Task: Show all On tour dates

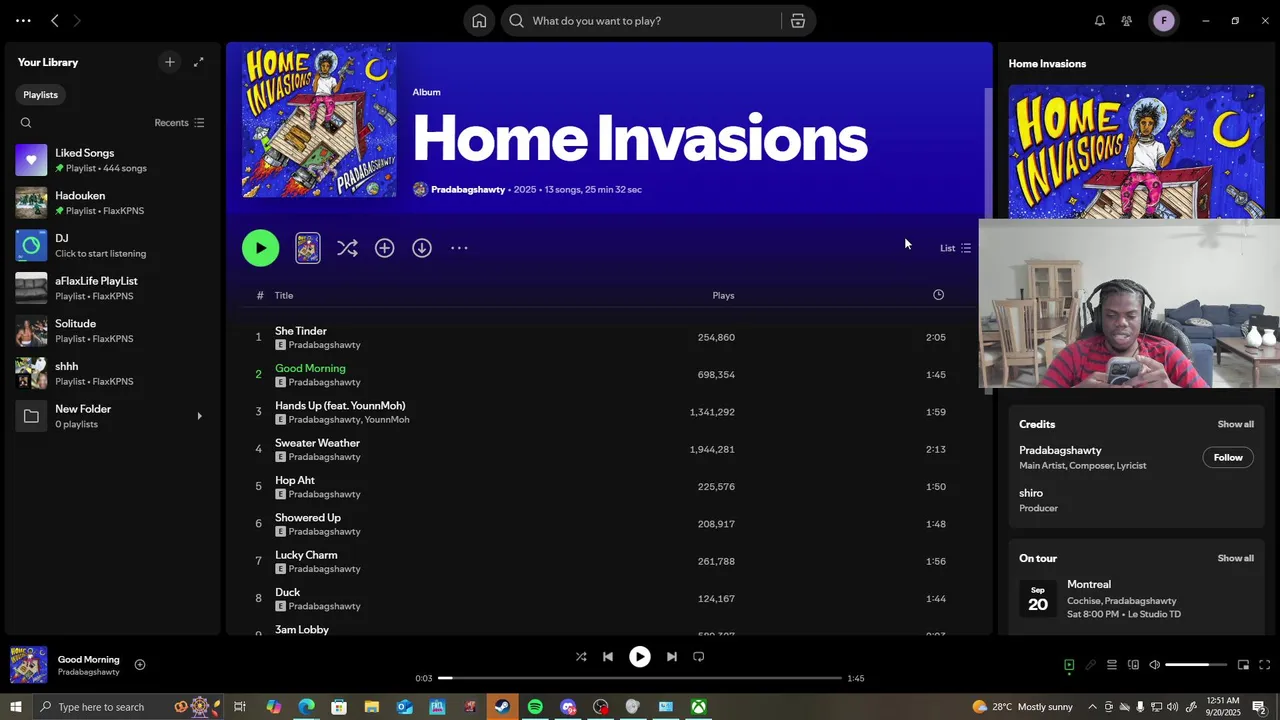Action: coord(1235,558)
